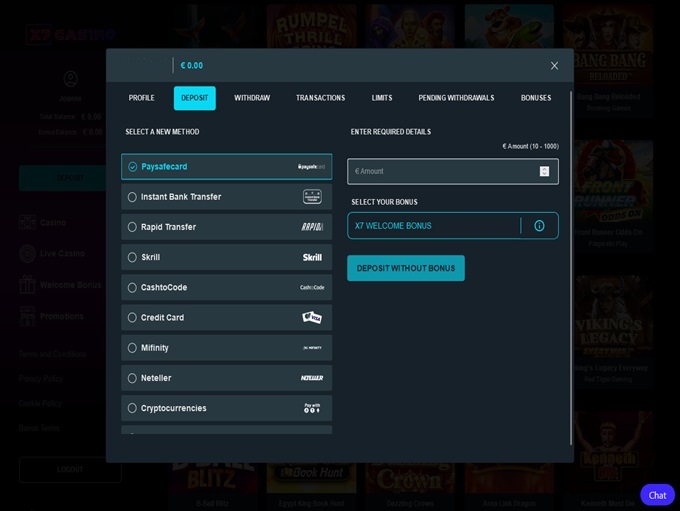Click the Instant Bank Transfer logo icon
This screenshot has width=680, height=511.
click(312, 197)
